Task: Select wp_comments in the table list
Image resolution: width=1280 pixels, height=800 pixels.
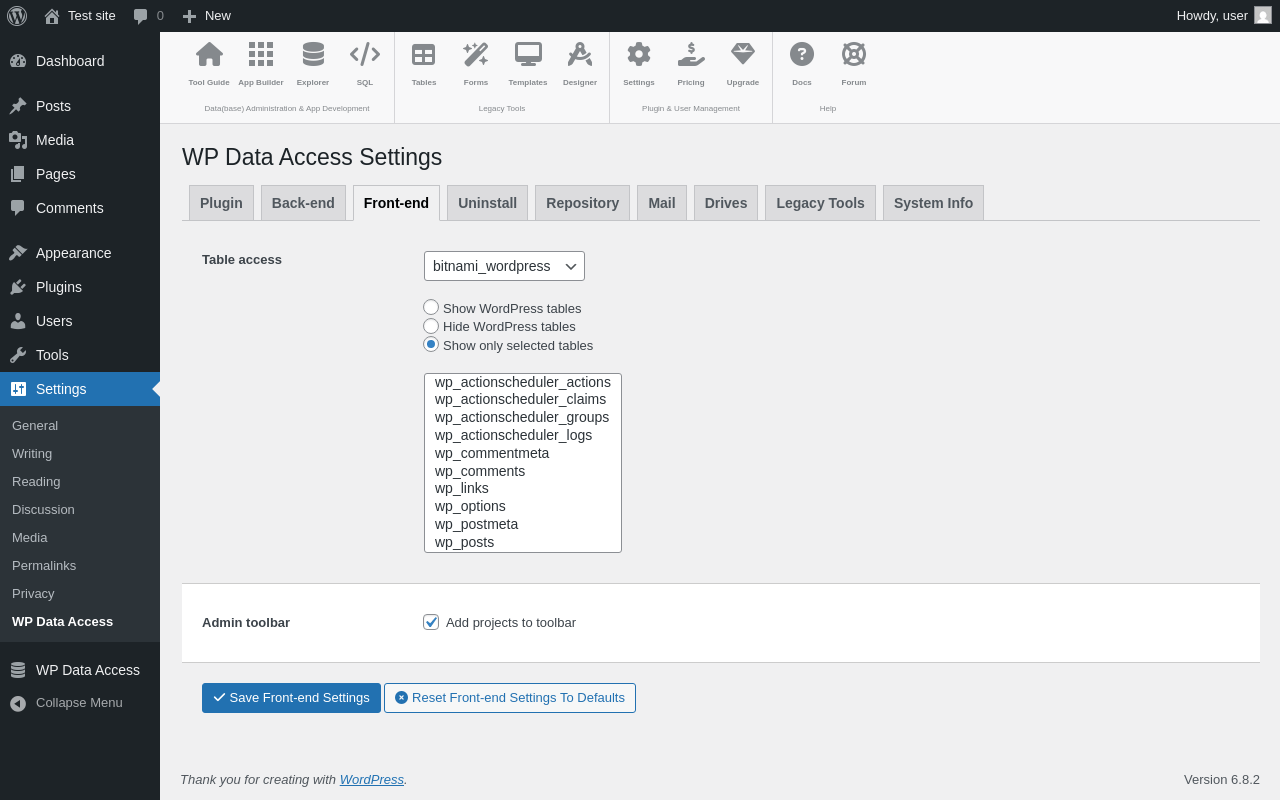Action: click(x=522, y=471)
